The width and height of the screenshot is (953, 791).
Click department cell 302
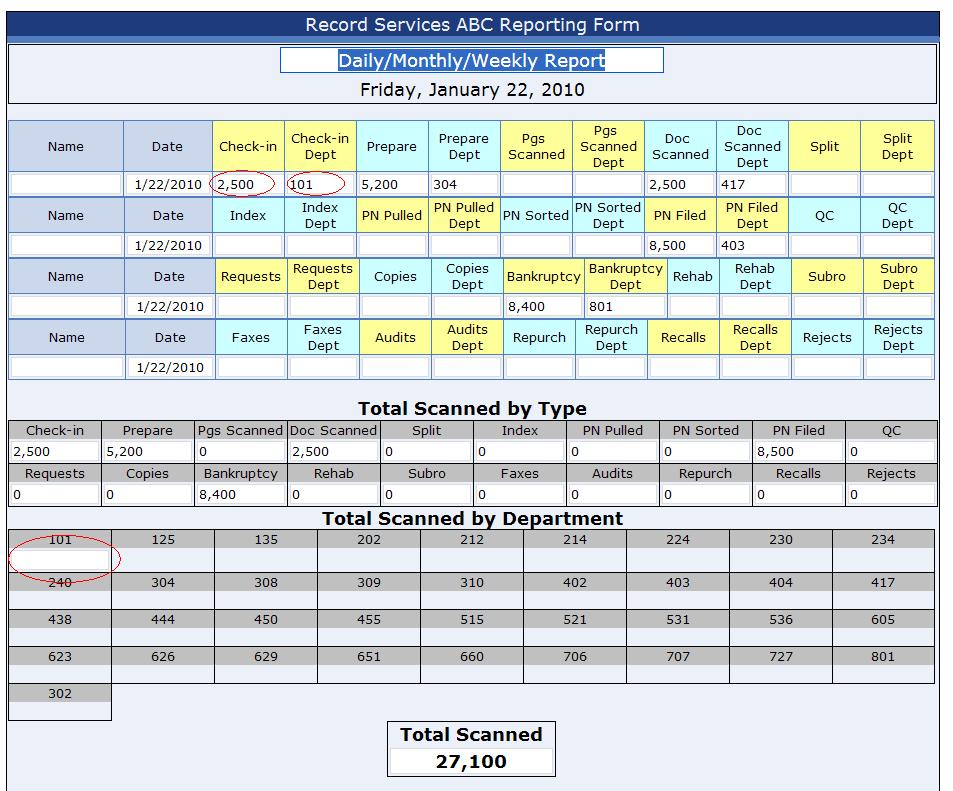tap(60, 692)
